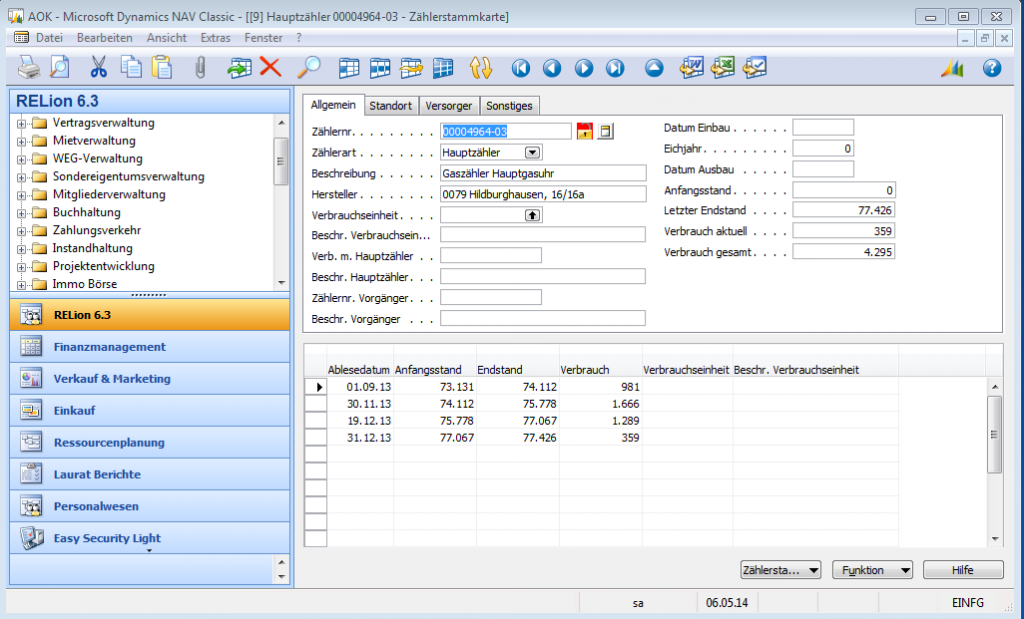The width and height of the screenshot is (1024, 619).
Task: Open the Zählerart dropdown
Action: point(533,152)
